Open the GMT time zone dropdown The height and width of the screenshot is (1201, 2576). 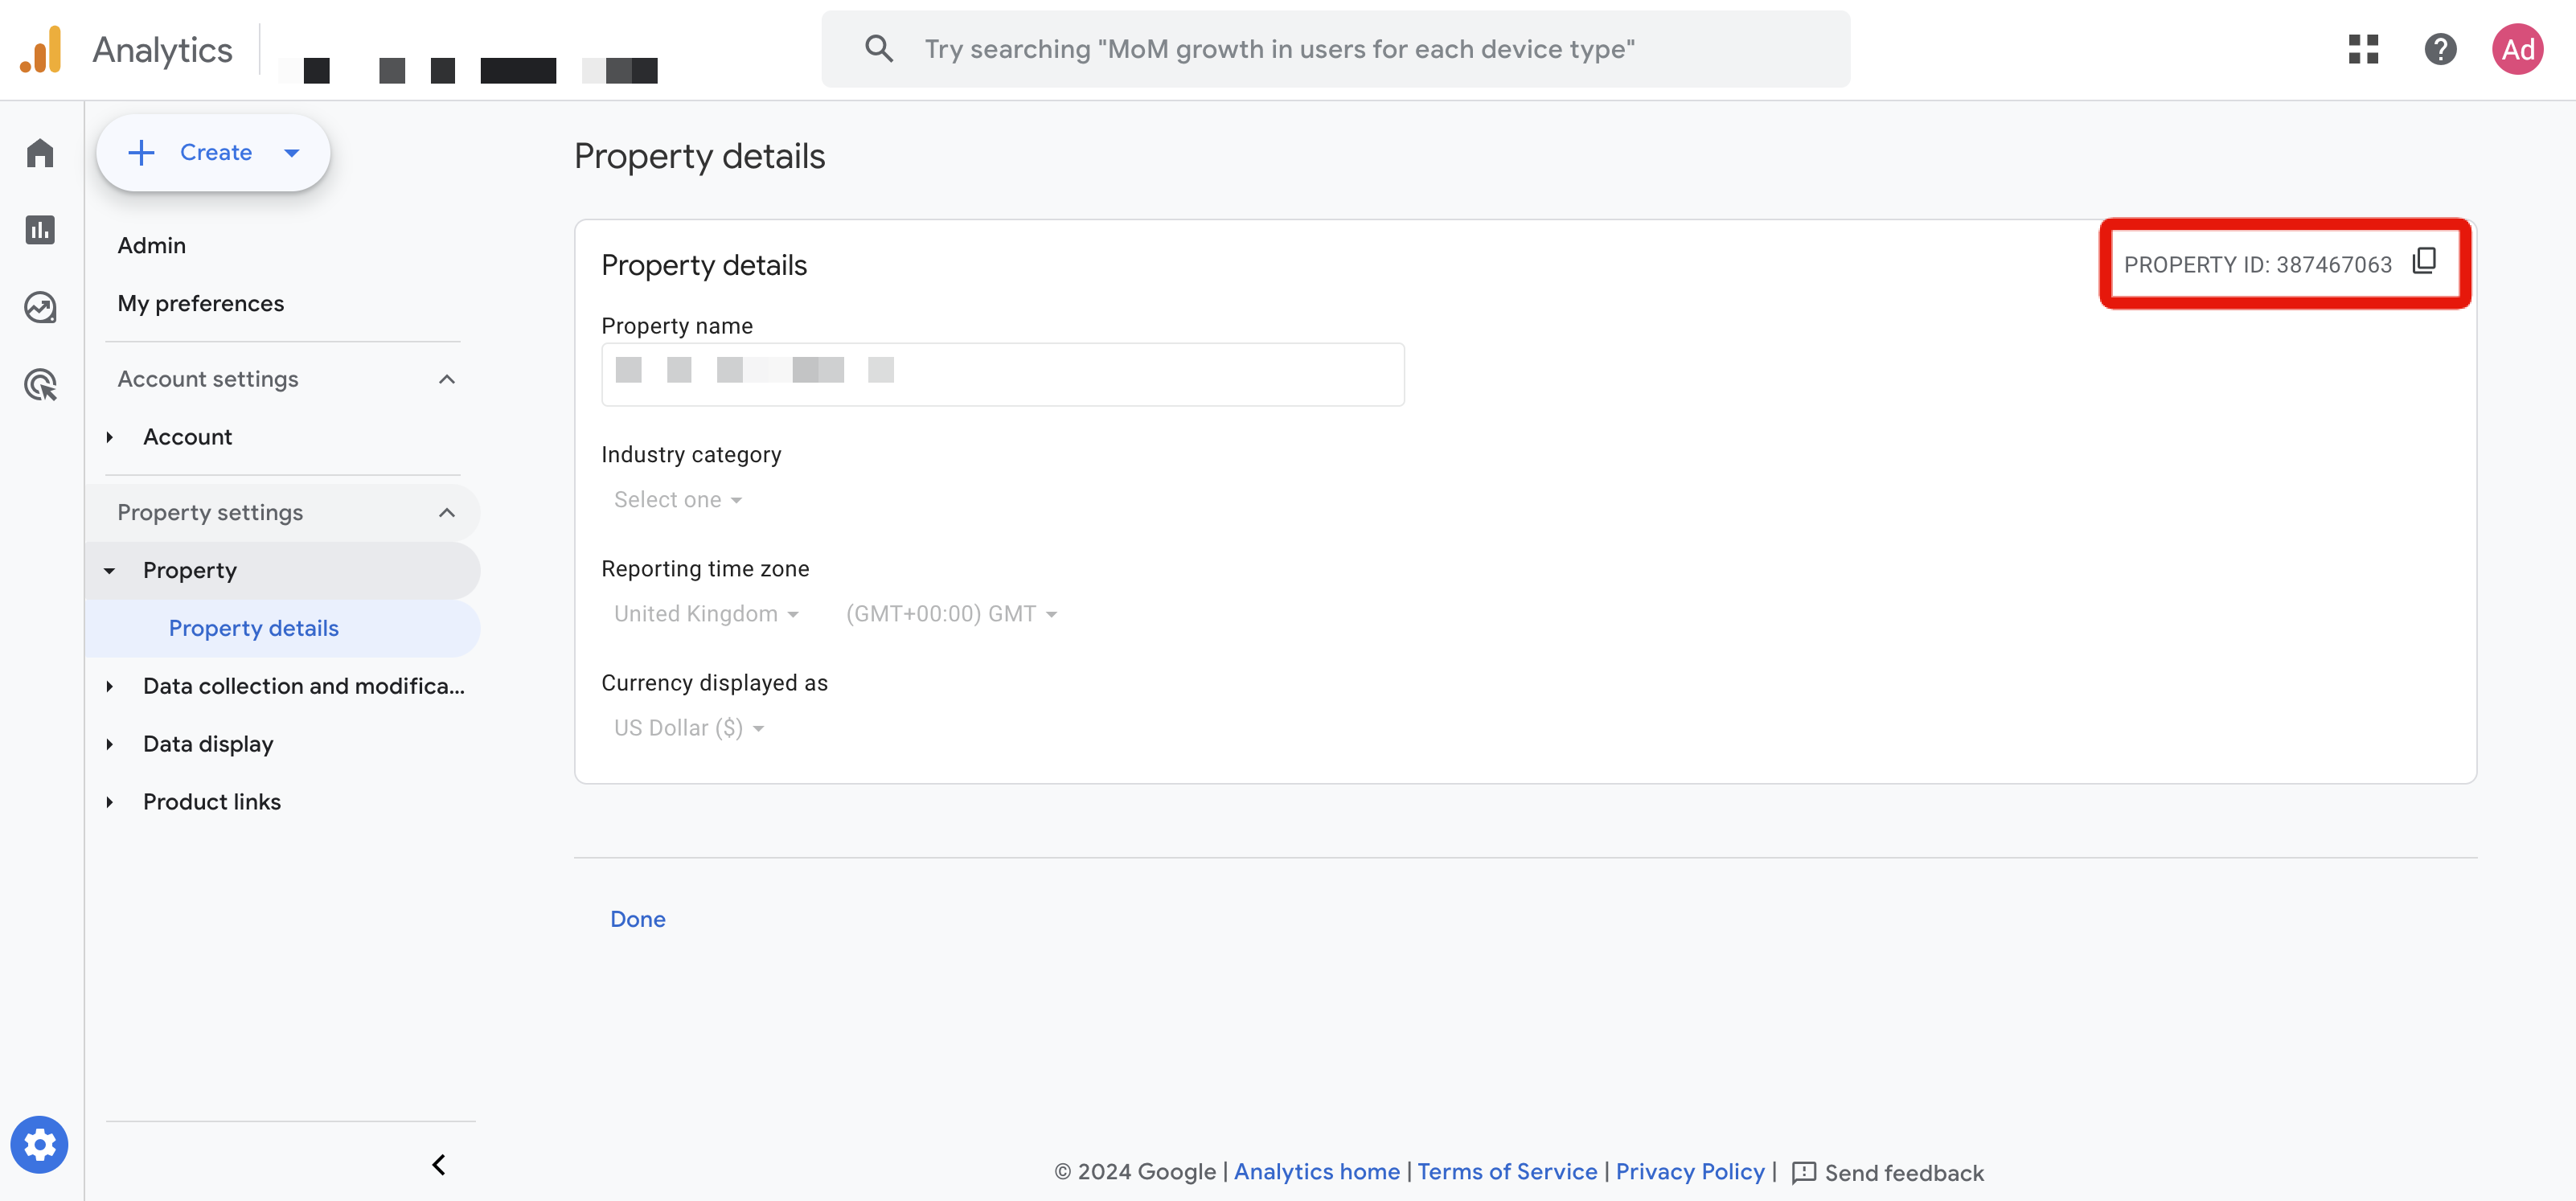tap(951, 614)
